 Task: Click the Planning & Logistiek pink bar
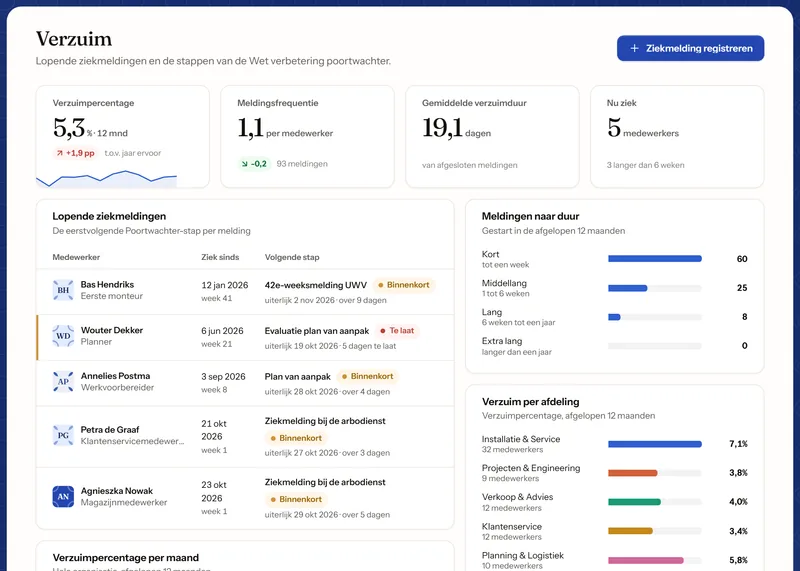coord(645,560)
